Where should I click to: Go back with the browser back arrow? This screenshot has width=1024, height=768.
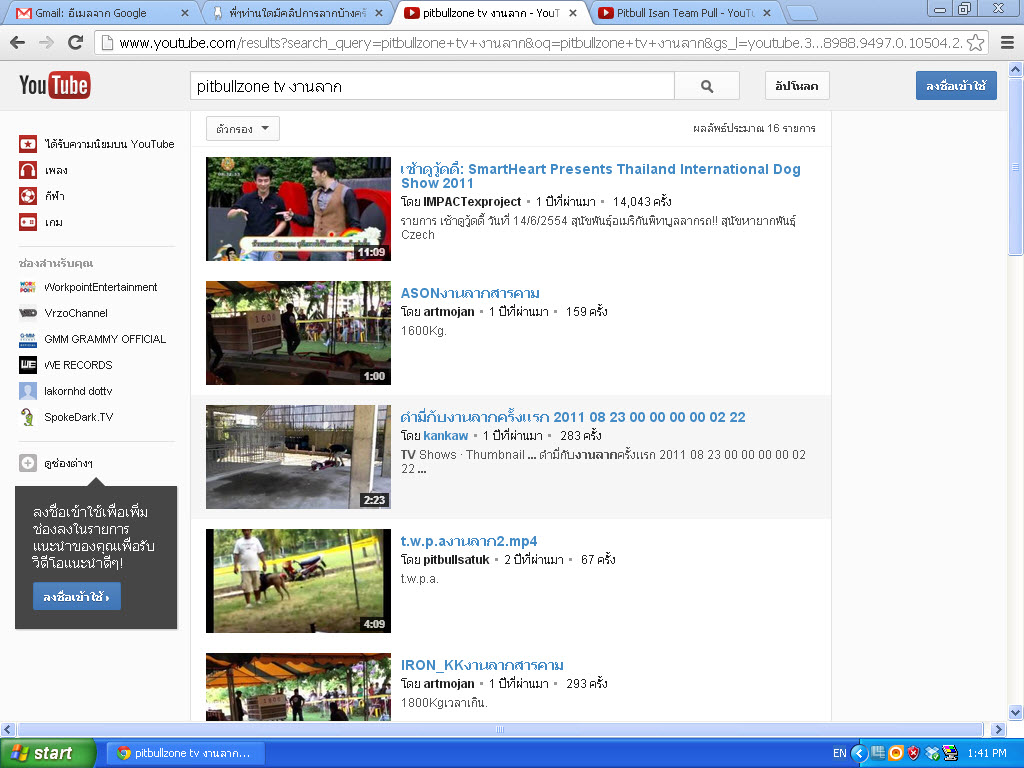(18, 43)
